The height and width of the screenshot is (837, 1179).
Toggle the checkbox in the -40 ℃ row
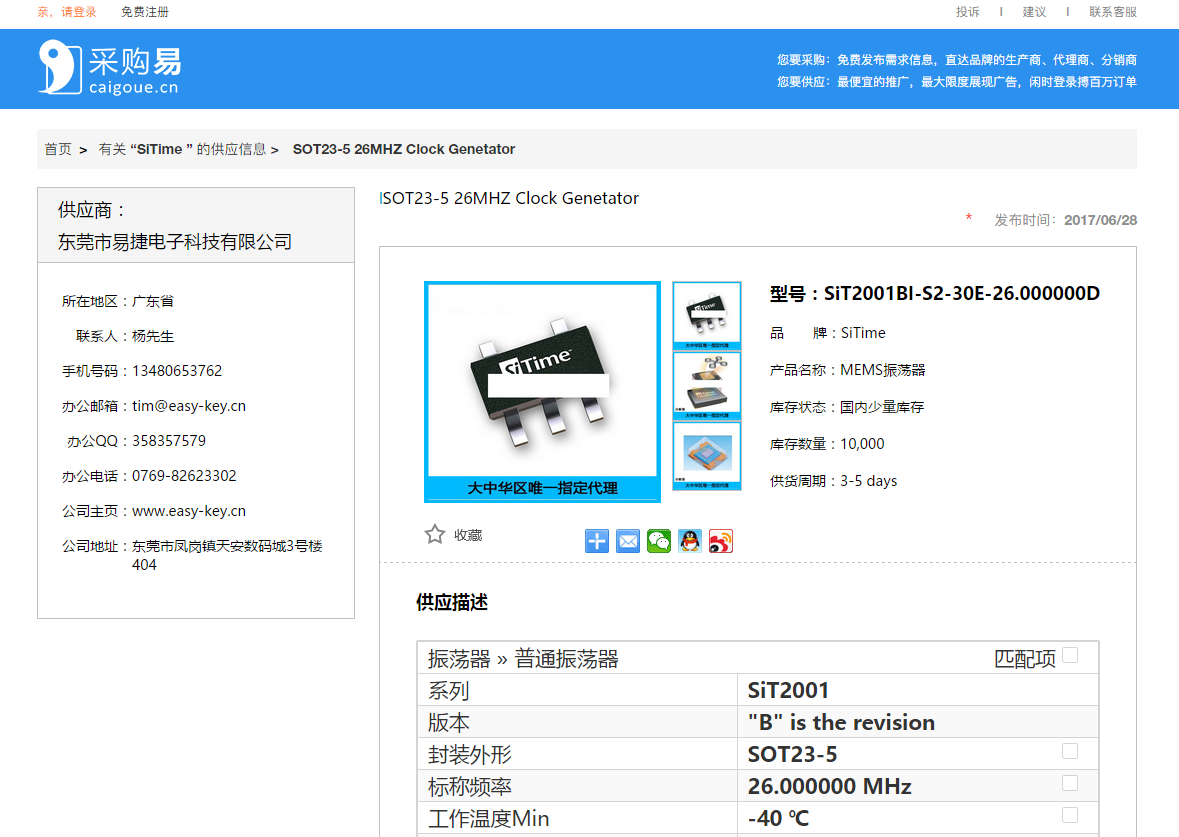click(1070, 815)
